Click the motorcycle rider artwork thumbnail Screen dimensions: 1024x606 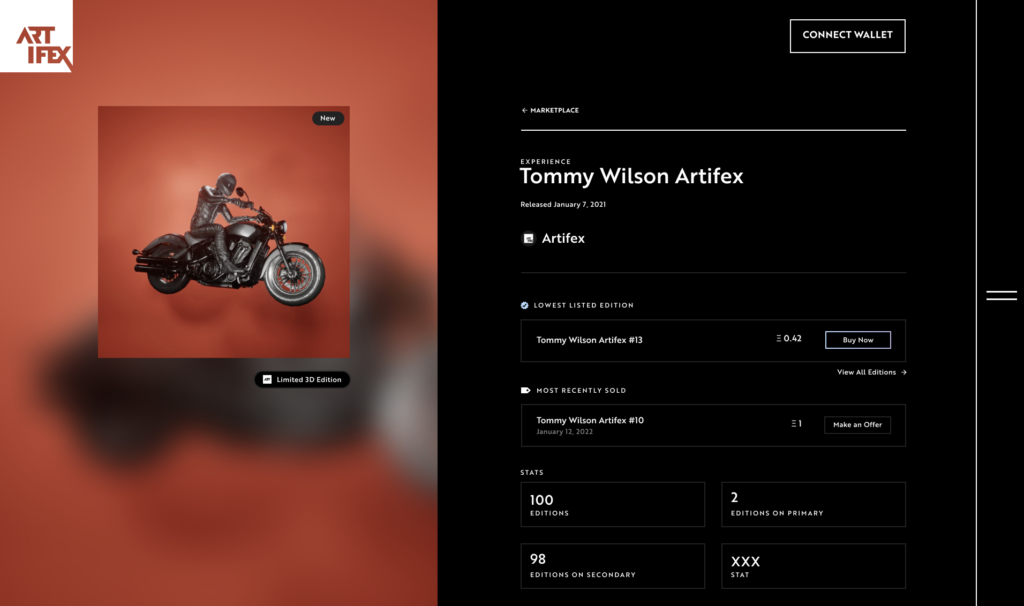(x=223, y=232)
